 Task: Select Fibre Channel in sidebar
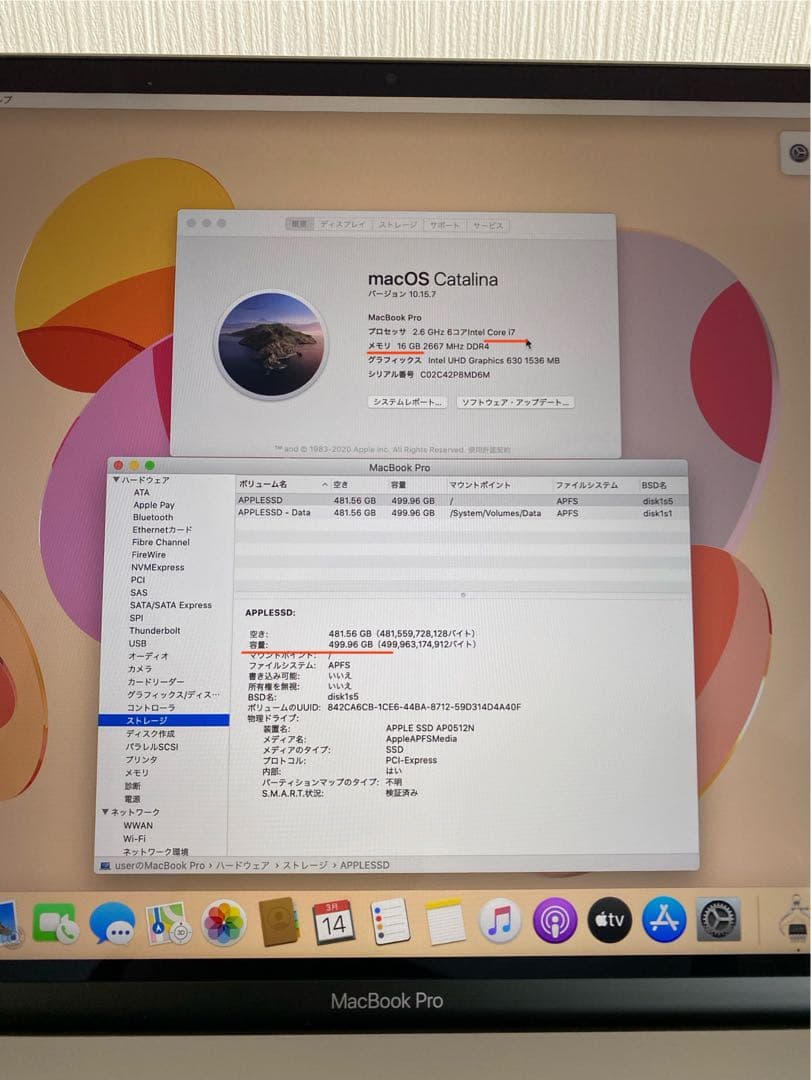coord(161,542)
